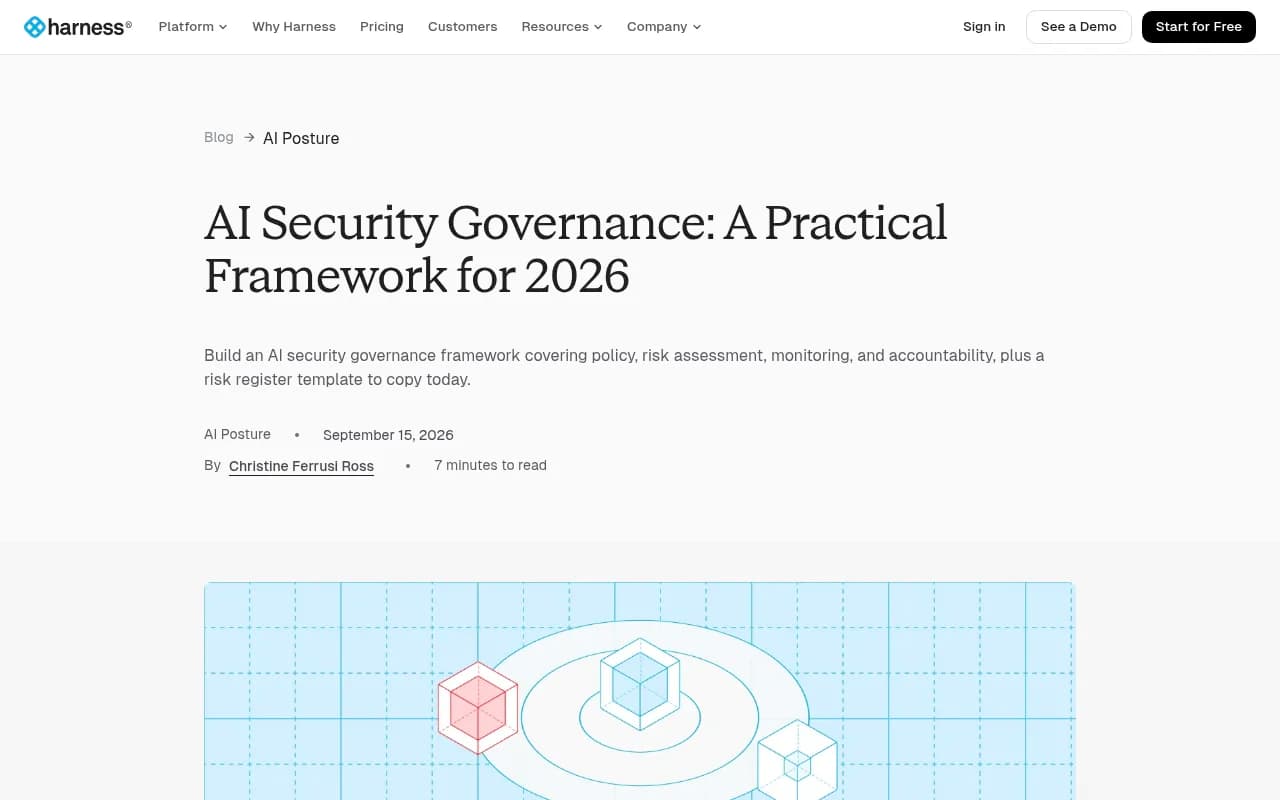1280x800 pixels.
Task: Click the 7 minutes to read label
Action: [x=490, y=465]
